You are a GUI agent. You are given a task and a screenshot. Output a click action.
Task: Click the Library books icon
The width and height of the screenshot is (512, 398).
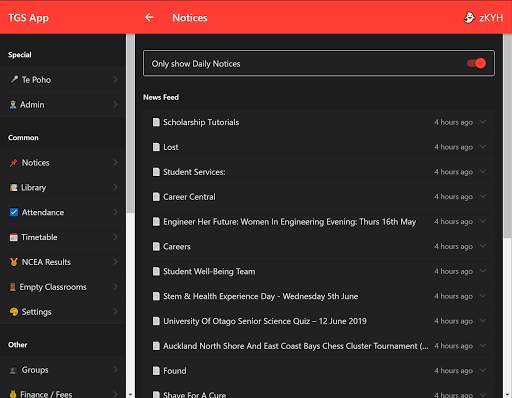(x=14, y=188)
